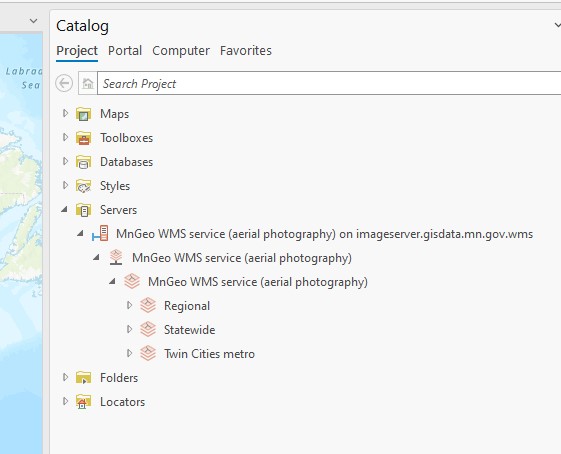Click the Twin Cities metro layer icon
Screen dimensions: 561x454
[x=148, y=353]
